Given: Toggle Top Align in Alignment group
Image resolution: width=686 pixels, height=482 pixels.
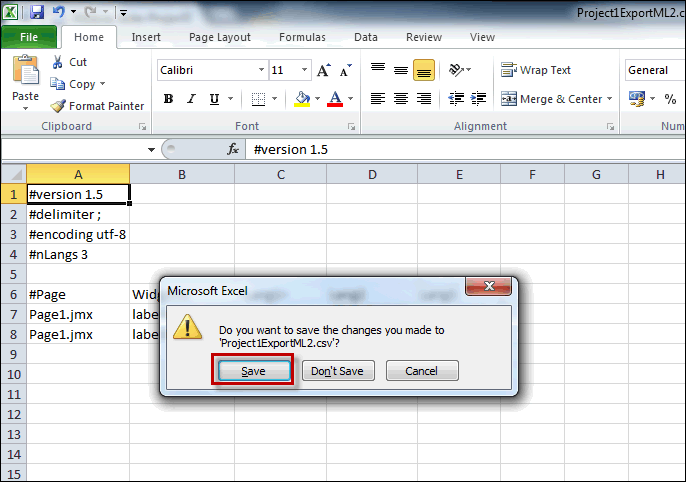Looking at the screenshot, I should point(378,69).
